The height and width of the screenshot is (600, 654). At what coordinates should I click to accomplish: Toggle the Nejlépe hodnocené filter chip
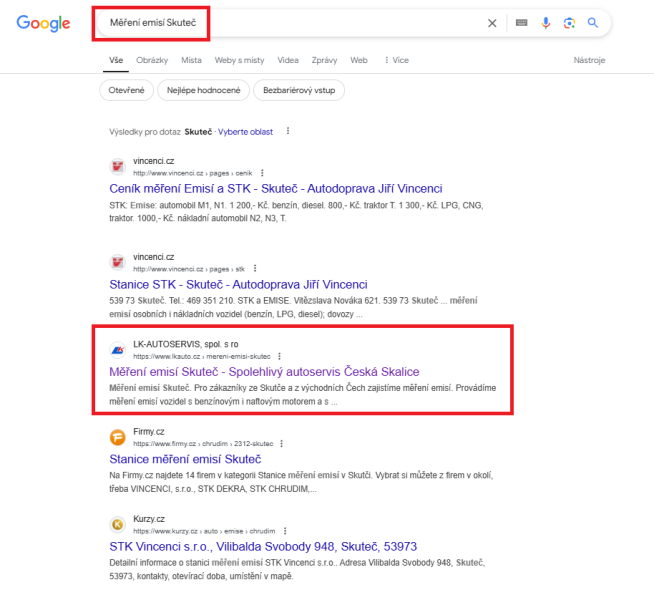(x=204, y=90)
